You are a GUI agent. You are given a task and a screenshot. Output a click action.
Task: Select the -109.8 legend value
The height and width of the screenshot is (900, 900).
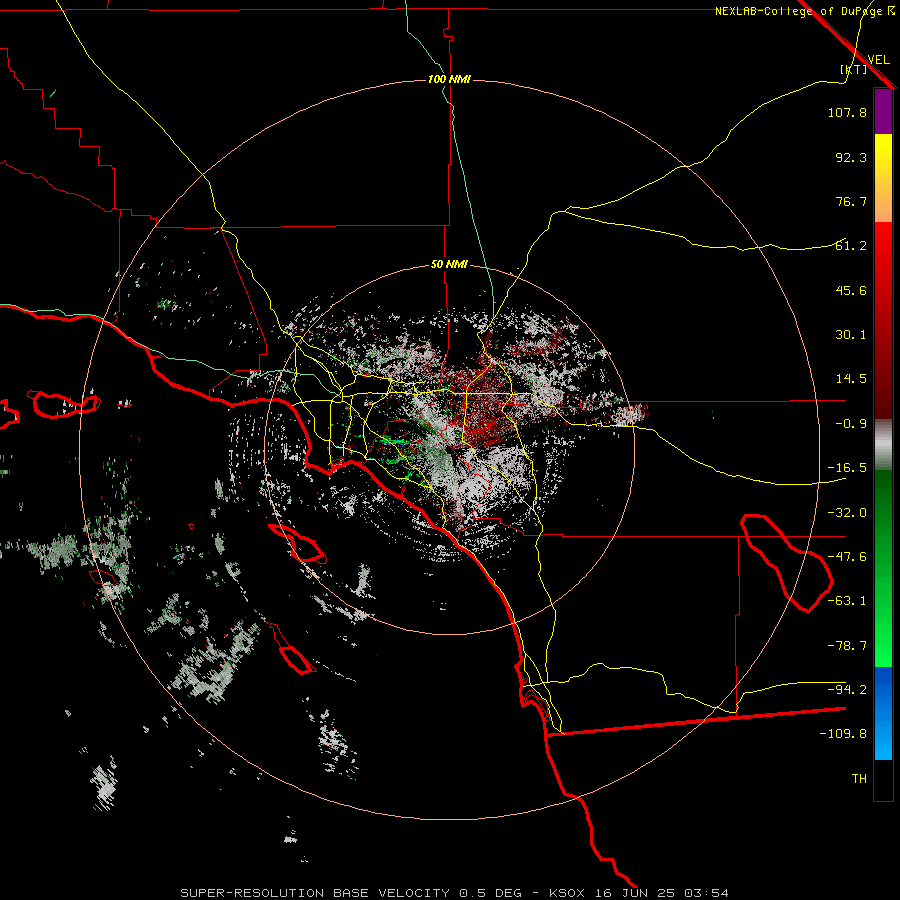[843, 734]
